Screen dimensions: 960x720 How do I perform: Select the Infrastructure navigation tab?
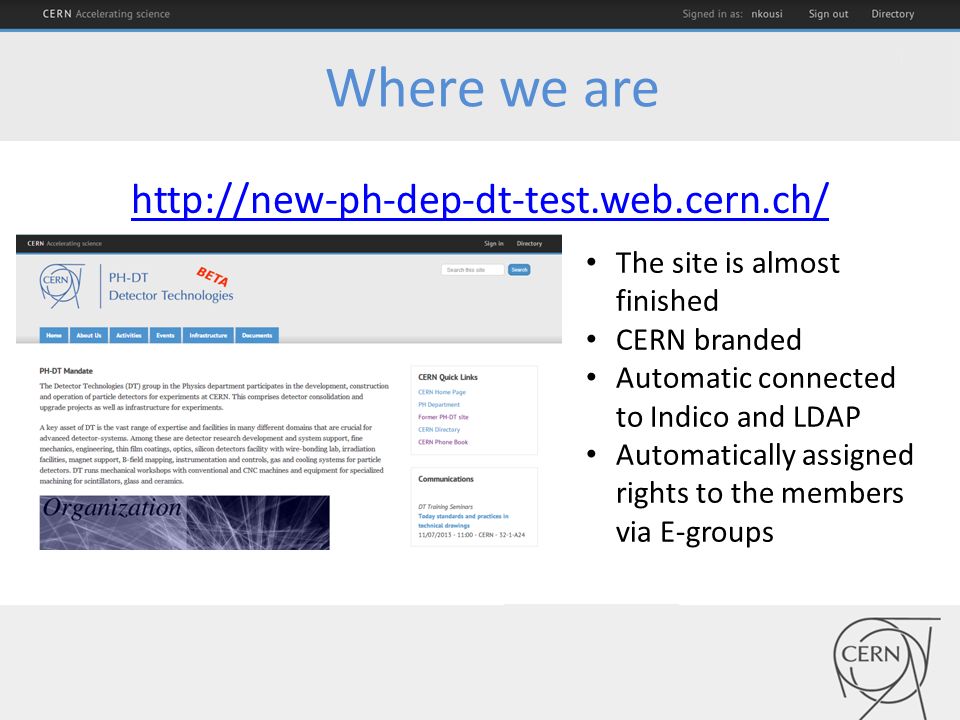(x=208, y=335)
